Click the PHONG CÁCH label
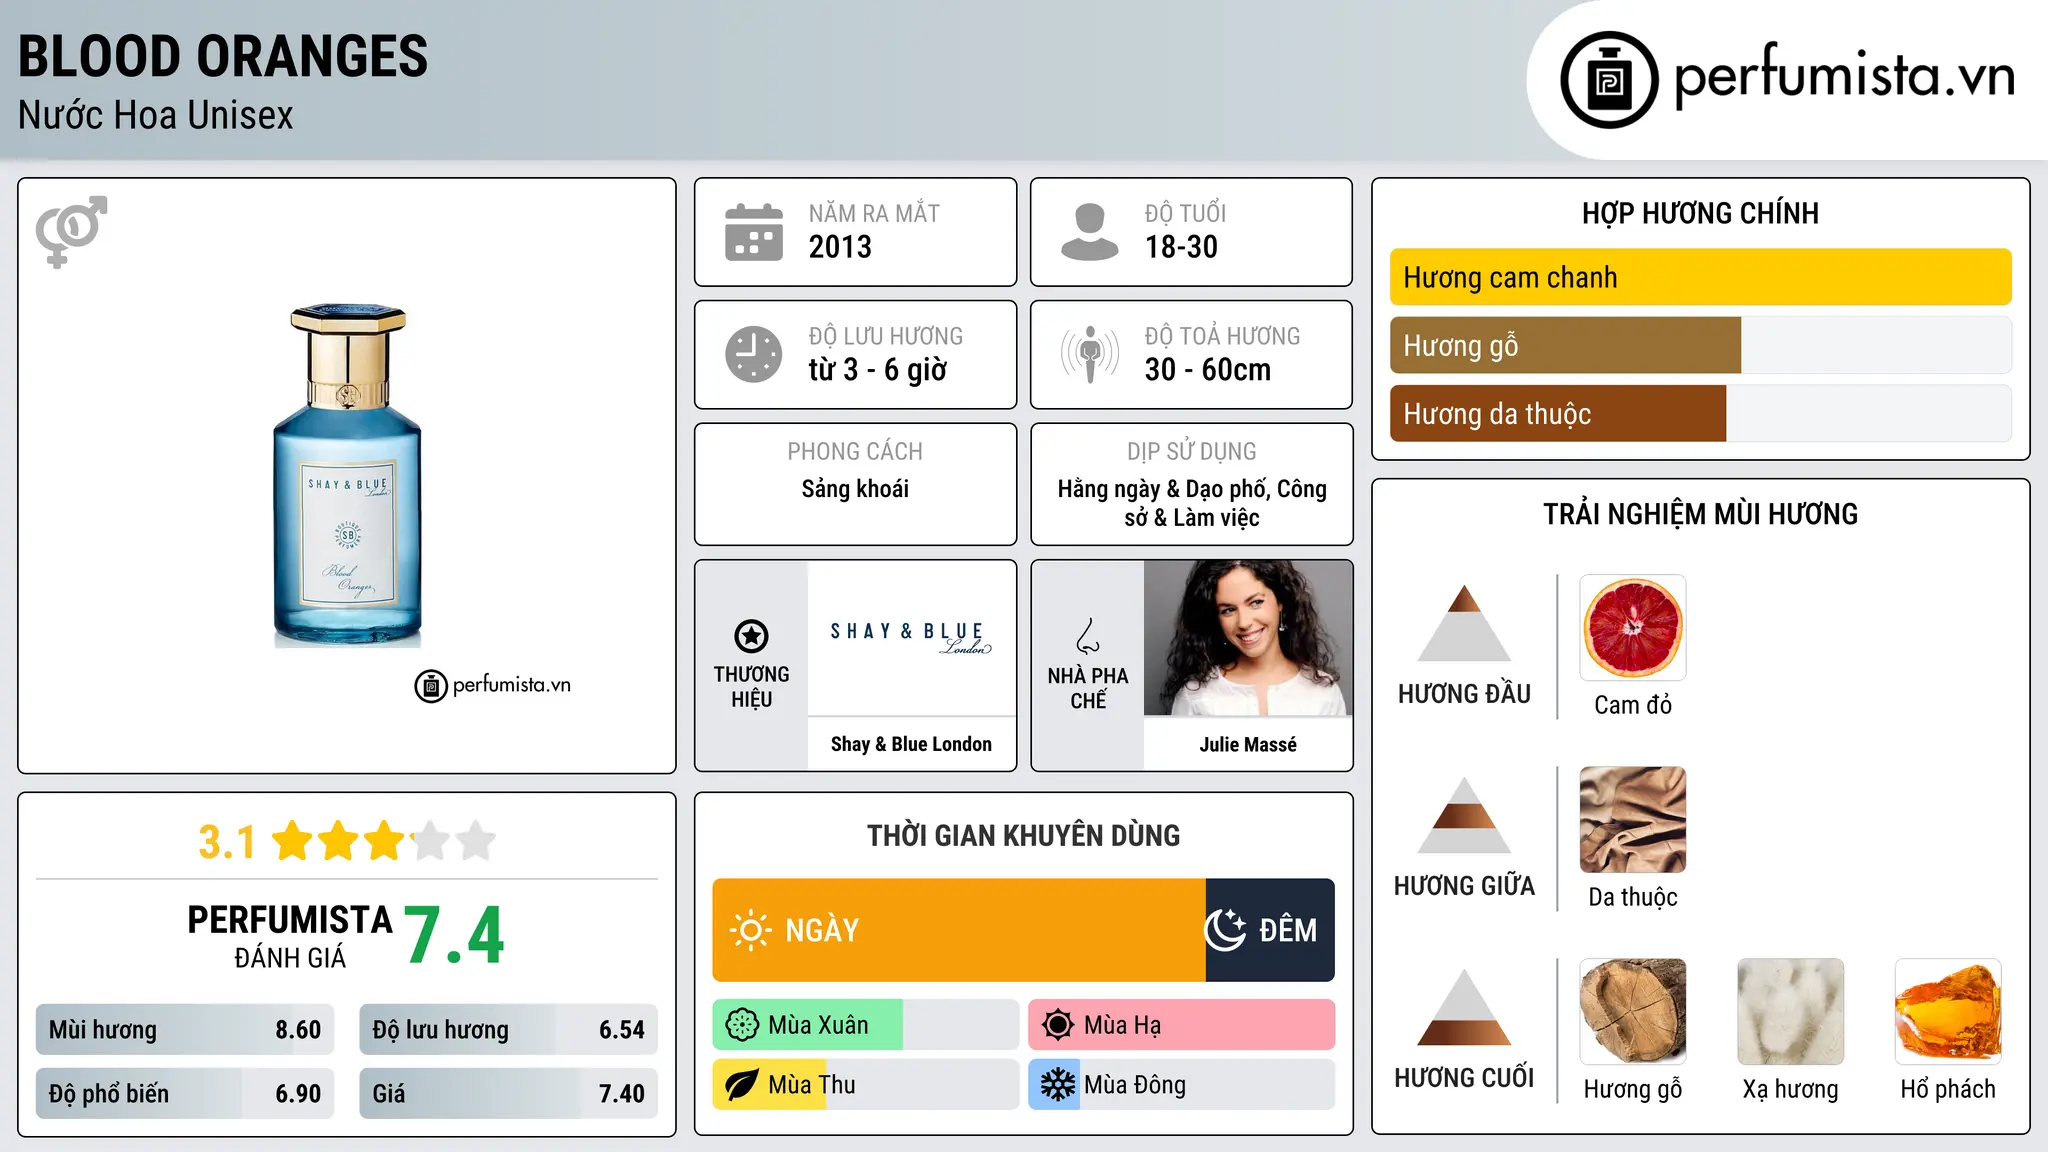 (x=855, y=452)
